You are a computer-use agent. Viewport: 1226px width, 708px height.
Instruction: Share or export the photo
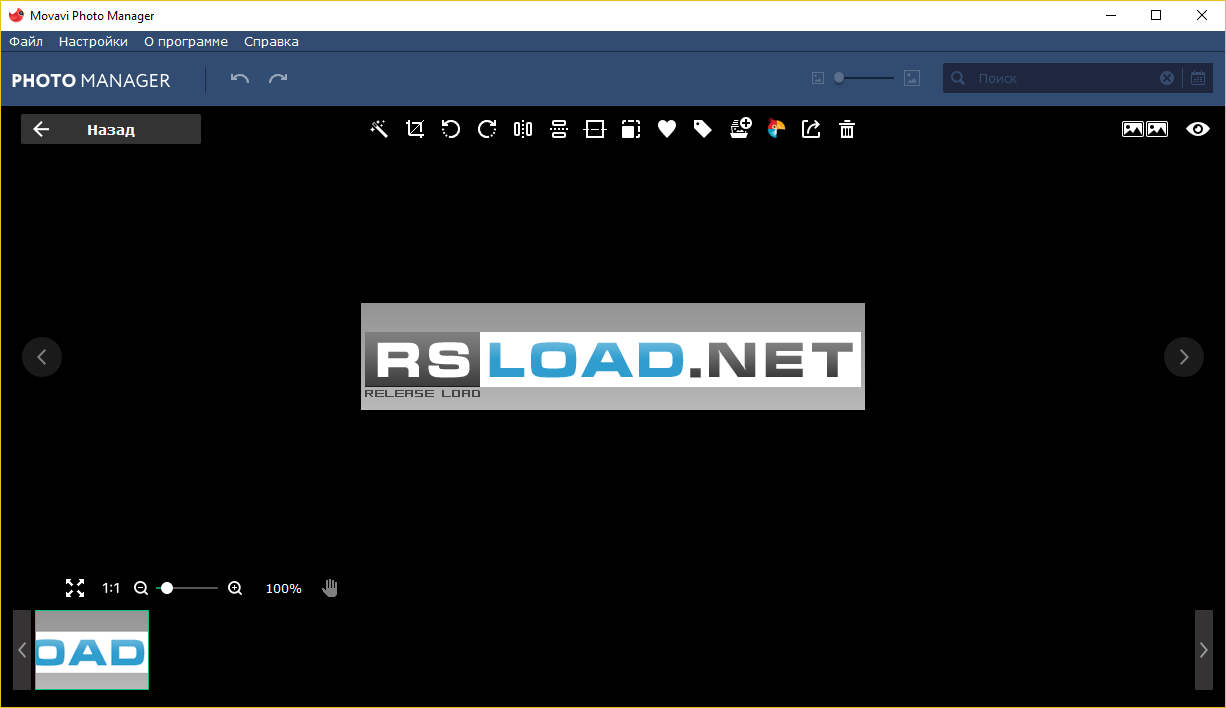click(811, 129)
